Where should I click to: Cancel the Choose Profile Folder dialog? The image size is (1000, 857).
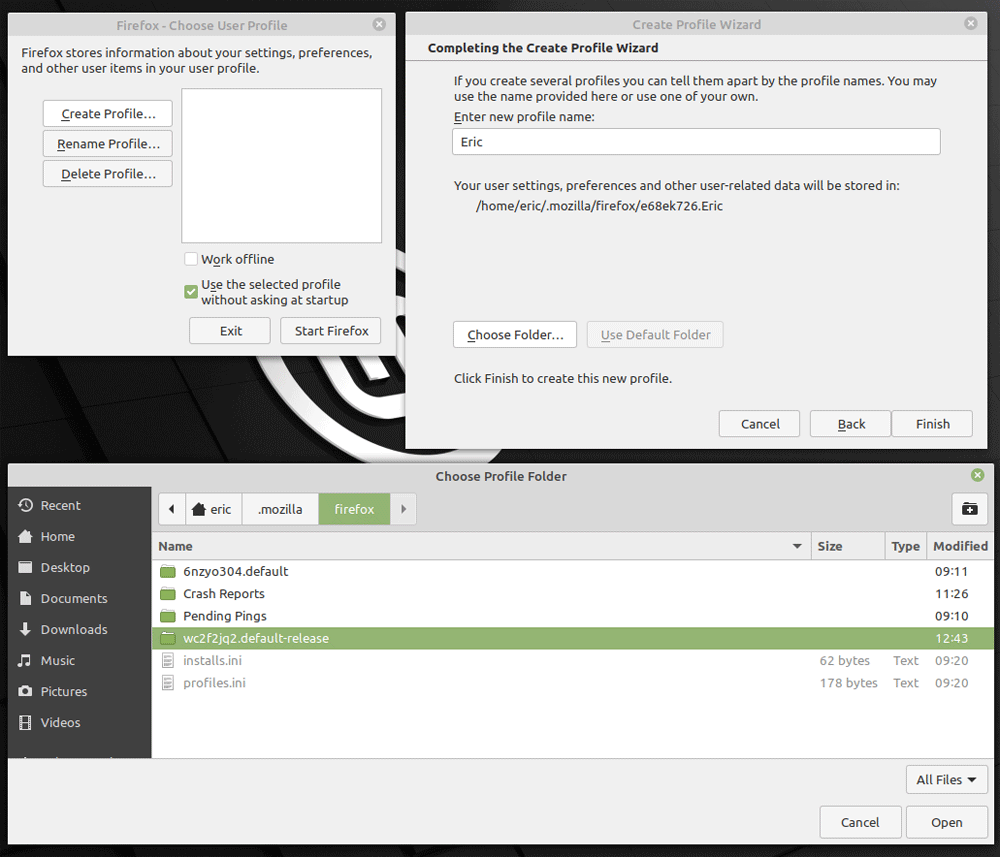click(x=860, y=823)
